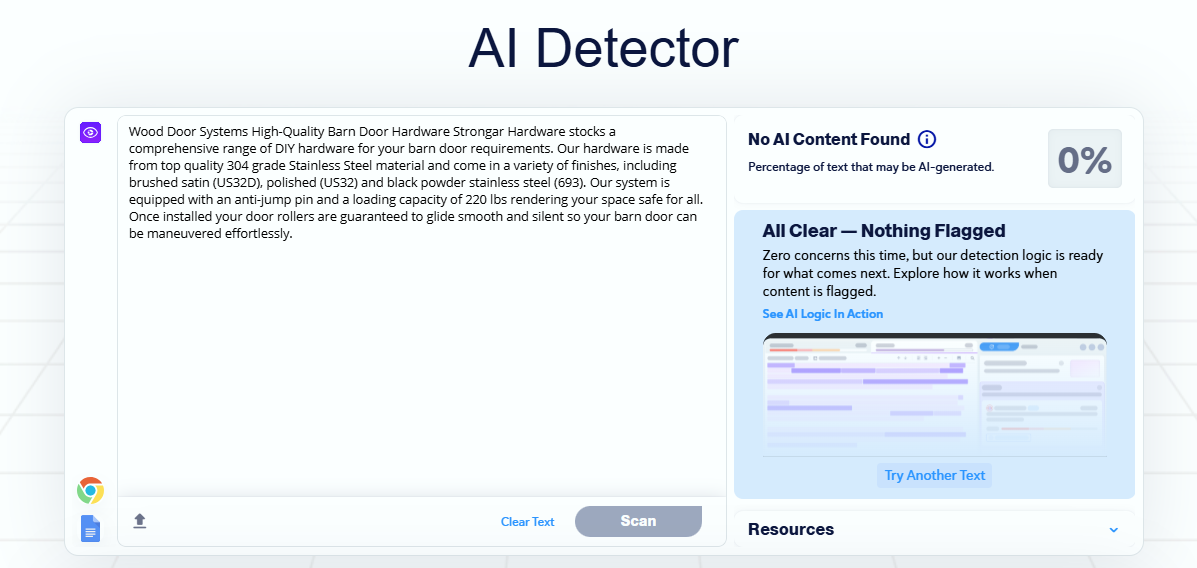Click the upload file icon
The width and height of the screenshot is (1197, 568).
[x=140, y=521]
